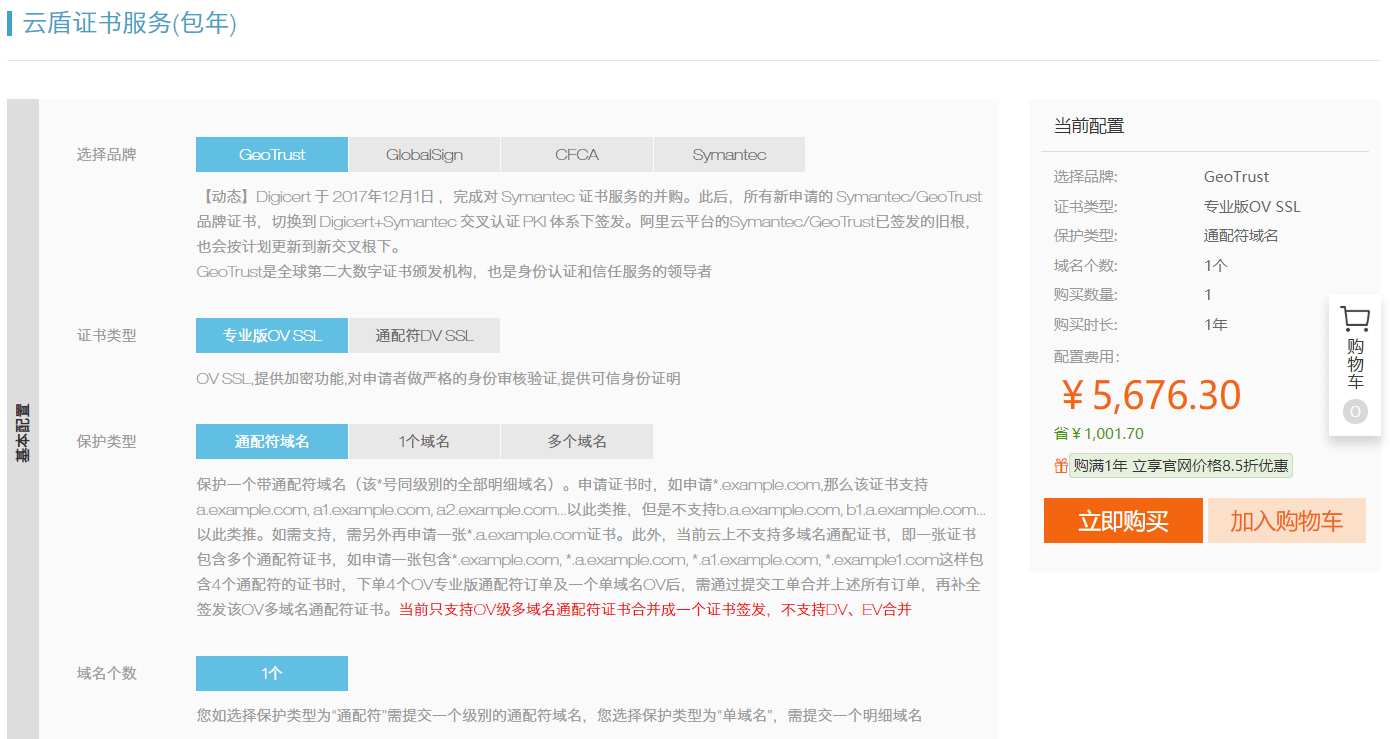The image size is (1390, 739).
Task: Click the 加入购物车 button
Action: tap(1287, 520)
